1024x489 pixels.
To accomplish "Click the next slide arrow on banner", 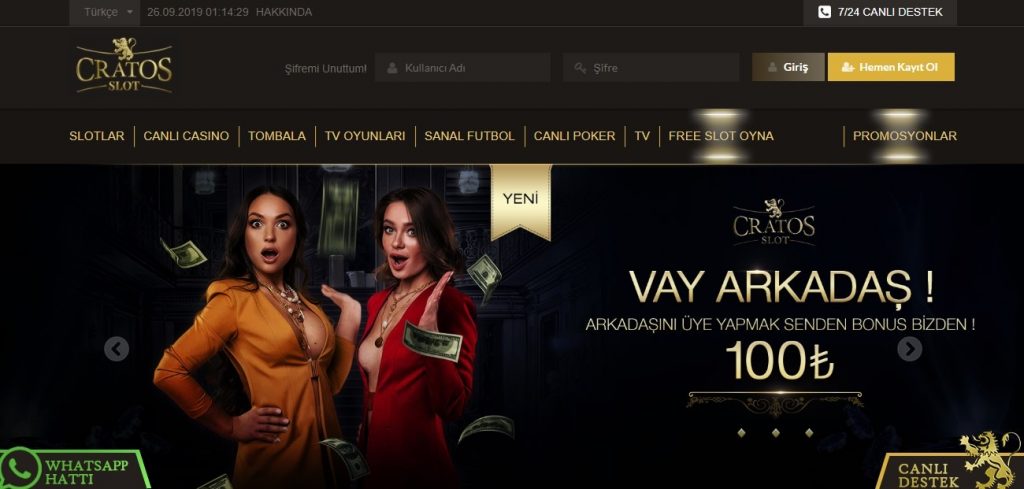I will click(910, 349).
